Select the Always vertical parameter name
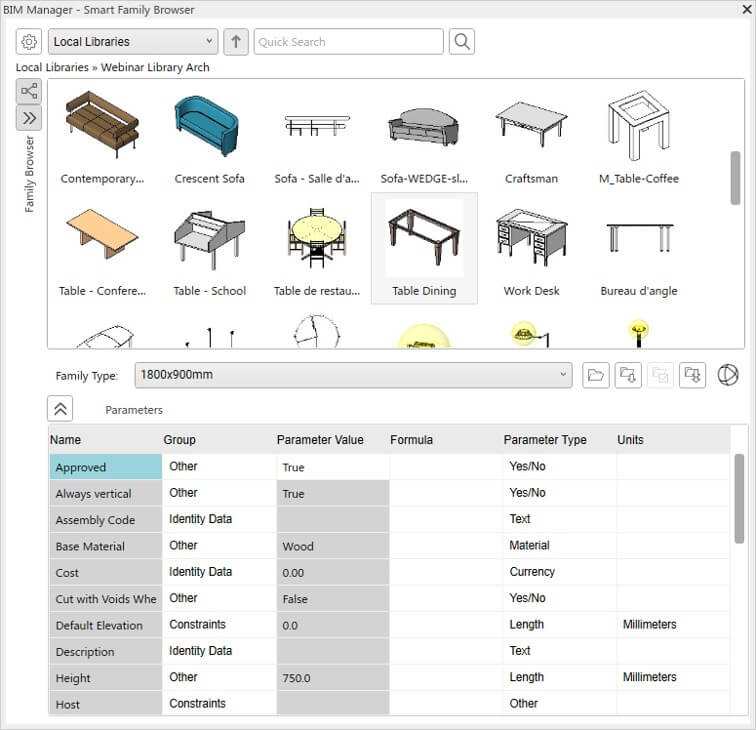Viewport: 756px width, 730px height. click(106, 493)
